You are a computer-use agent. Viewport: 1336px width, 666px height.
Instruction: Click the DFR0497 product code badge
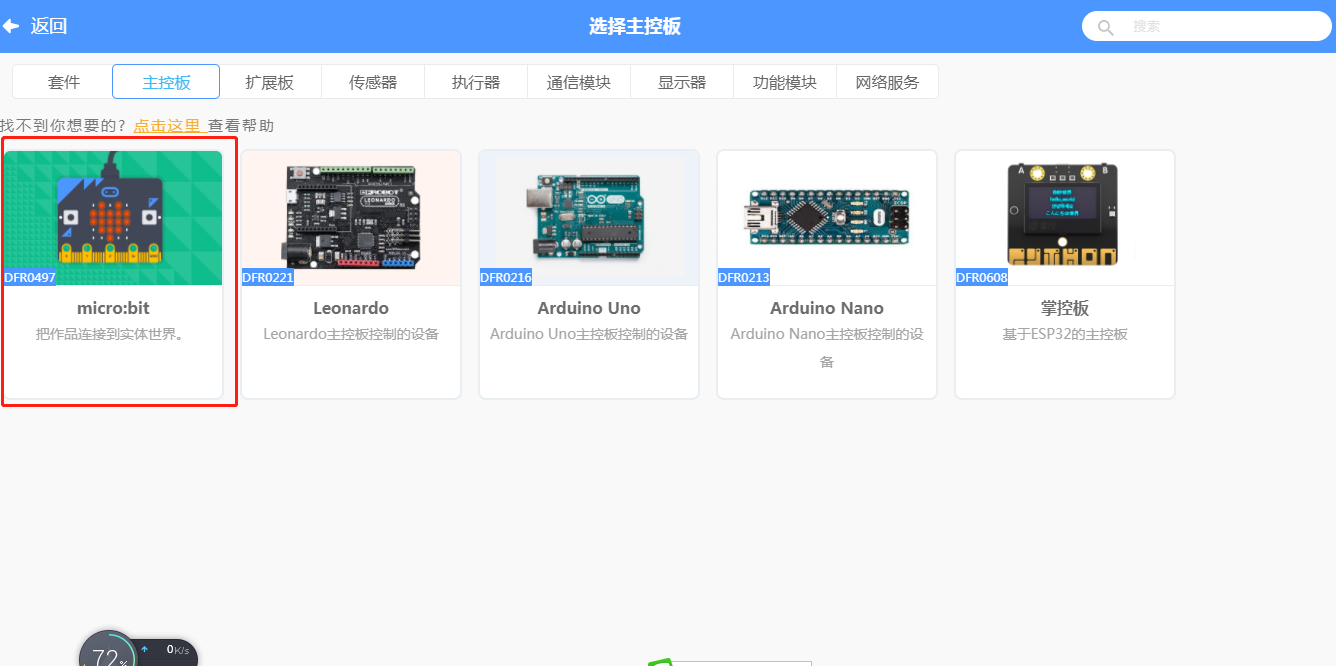coord(30,277)
